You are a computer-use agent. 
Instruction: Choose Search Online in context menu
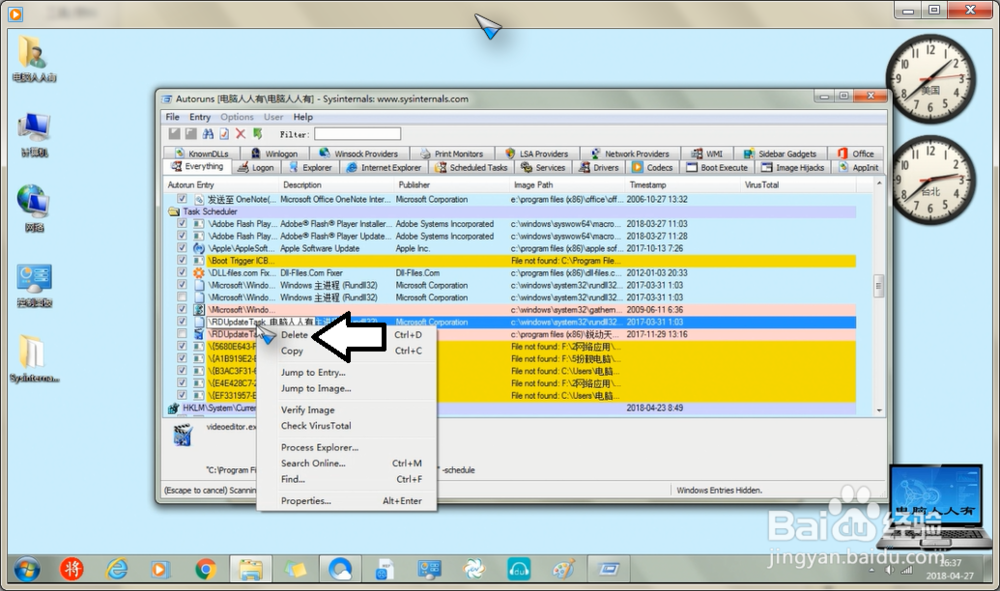[x=313, y=463]
